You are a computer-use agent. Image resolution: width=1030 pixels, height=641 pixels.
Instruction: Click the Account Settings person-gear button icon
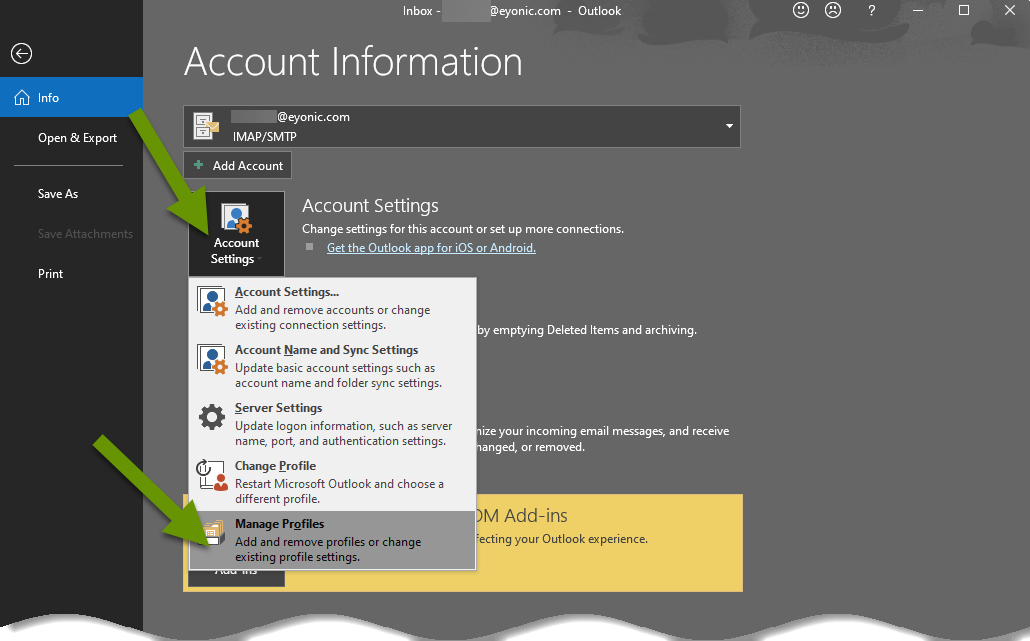[236, 218]
